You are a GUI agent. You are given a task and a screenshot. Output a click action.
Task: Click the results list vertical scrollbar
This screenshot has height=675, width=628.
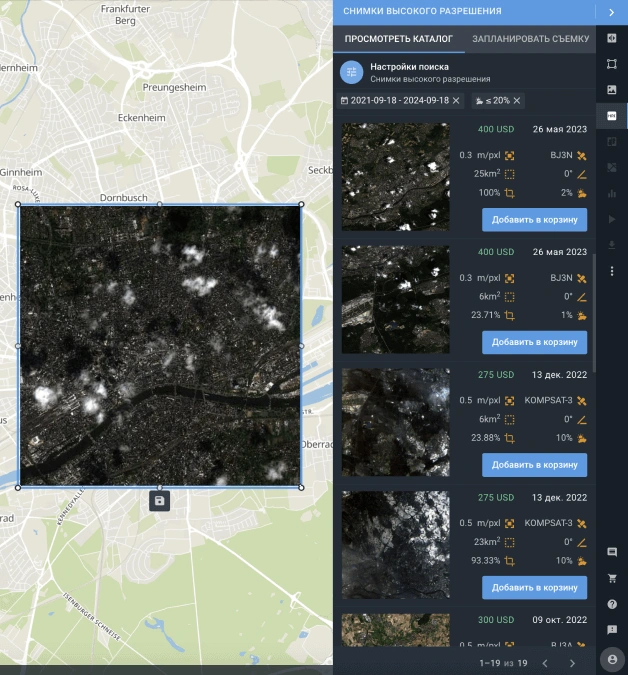[594, 313]
